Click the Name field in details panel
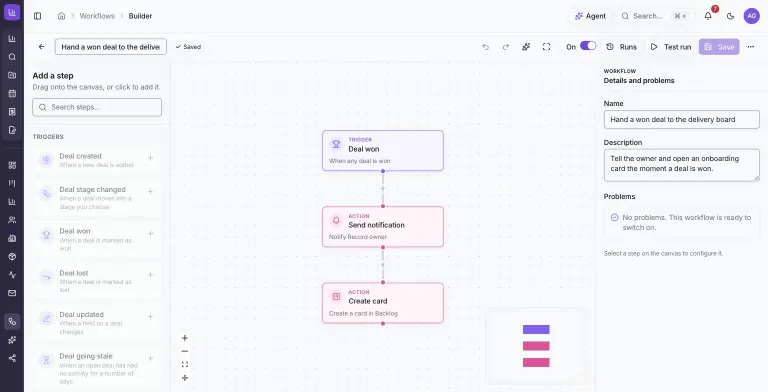The image size is (768, 392). pyautogui.click(x=681, y=120)
